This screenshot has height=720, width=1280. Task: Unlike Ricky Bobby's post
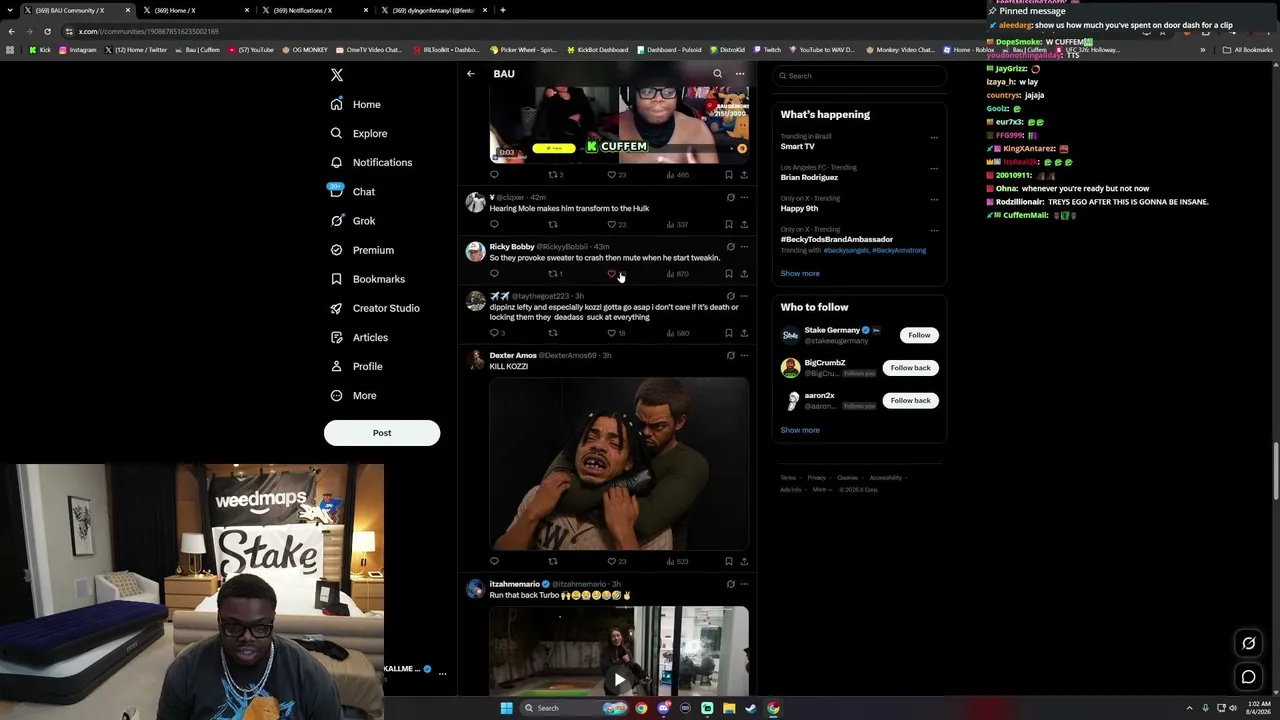point(612,274)
